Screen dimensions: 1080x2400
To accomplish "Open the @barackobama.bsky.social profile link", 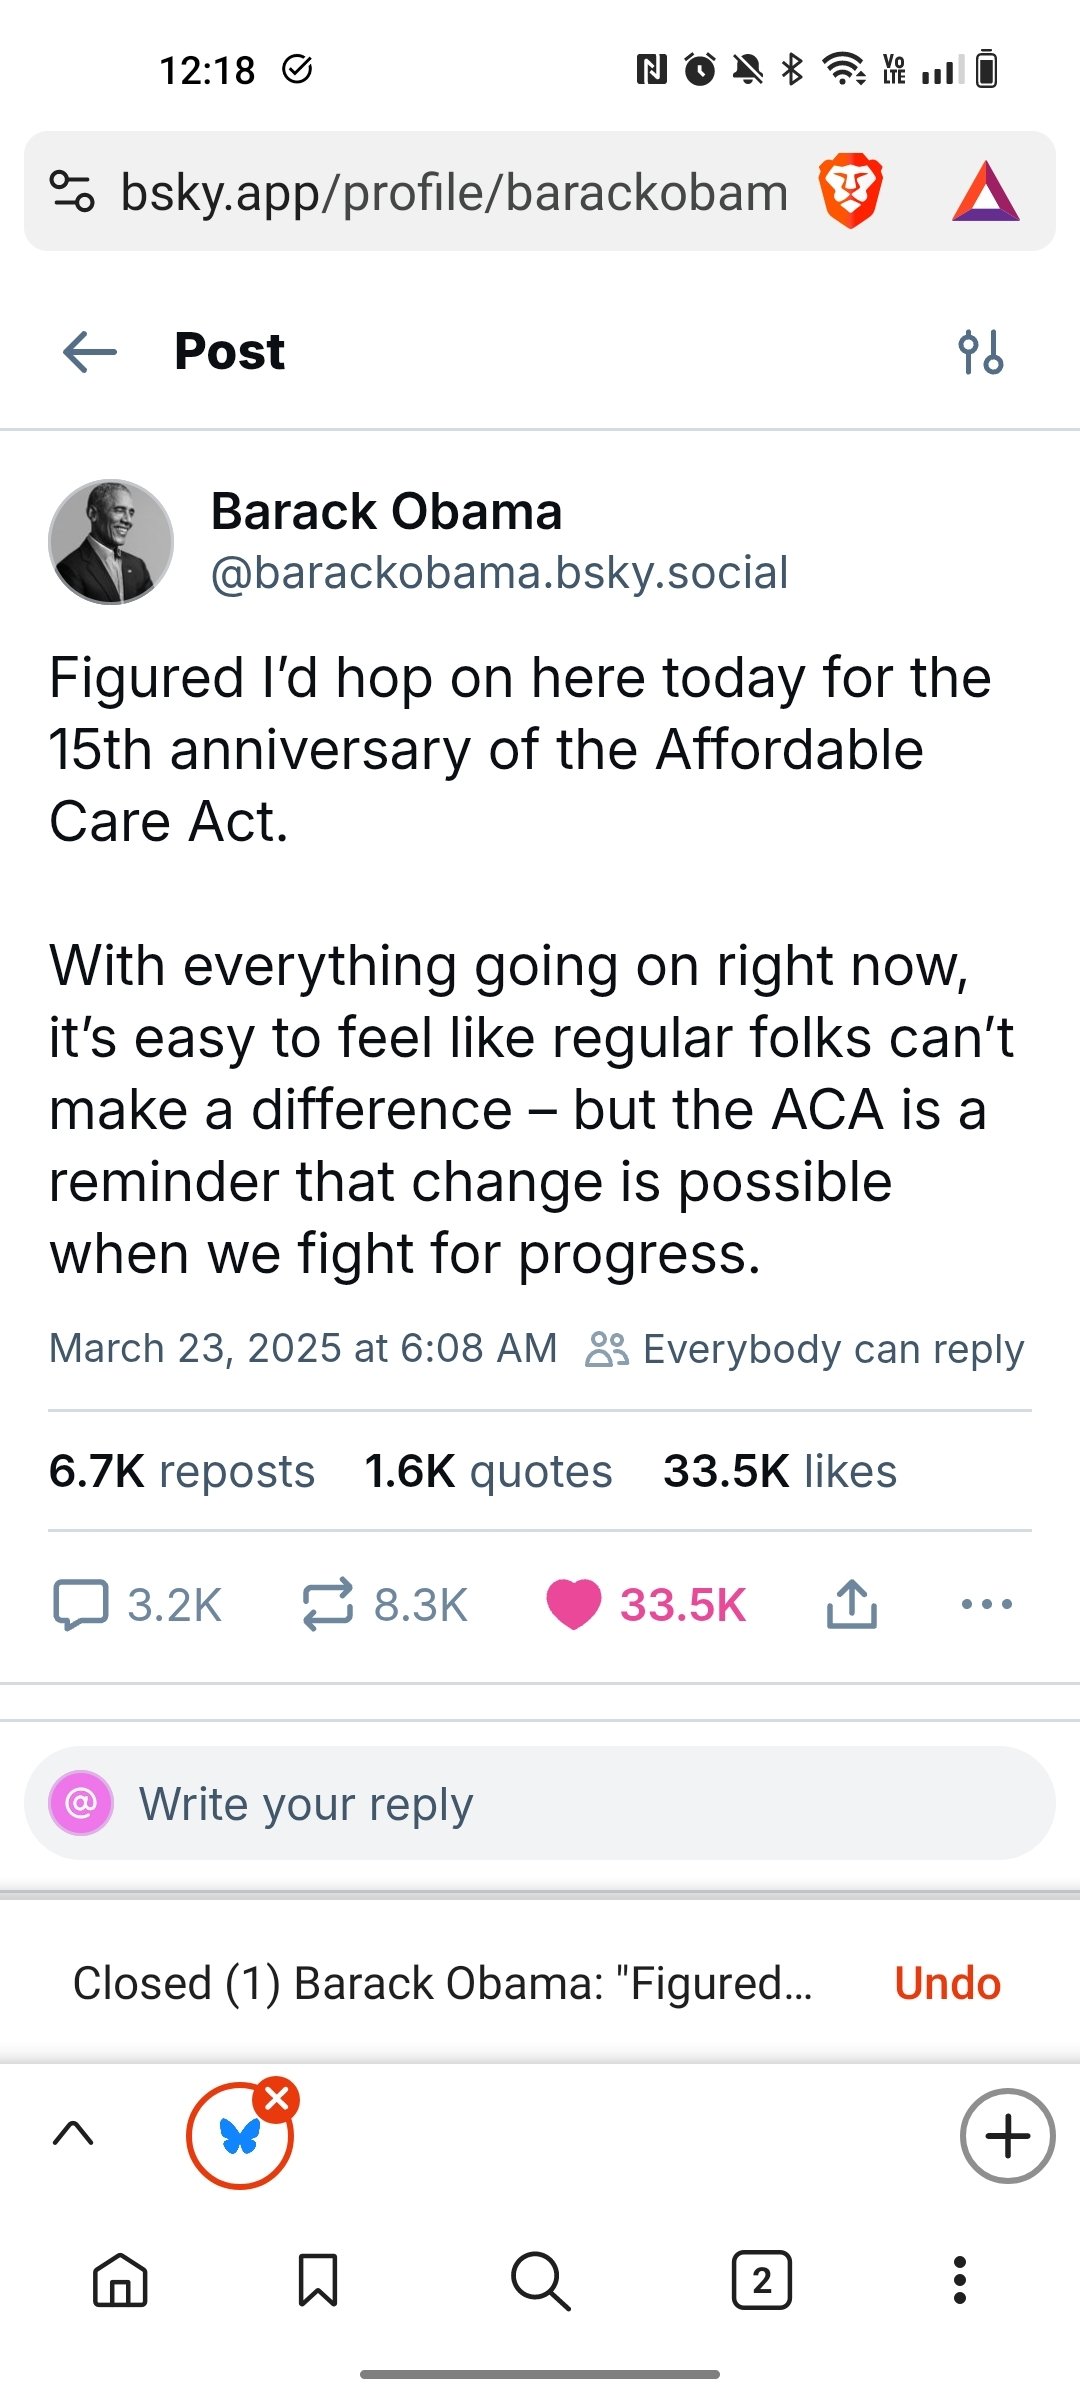I will click(x=499, y=573).
